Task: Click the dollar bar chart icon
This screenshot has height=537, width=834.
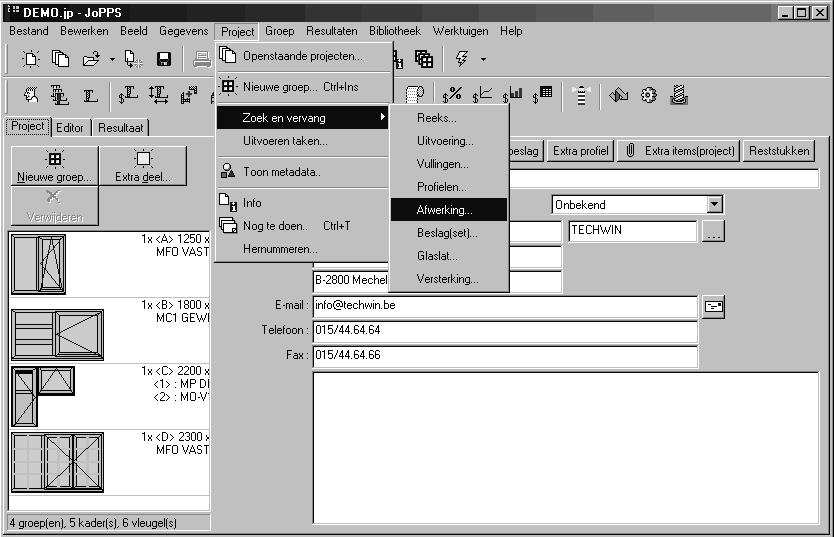Action: [x=513, y=95]
